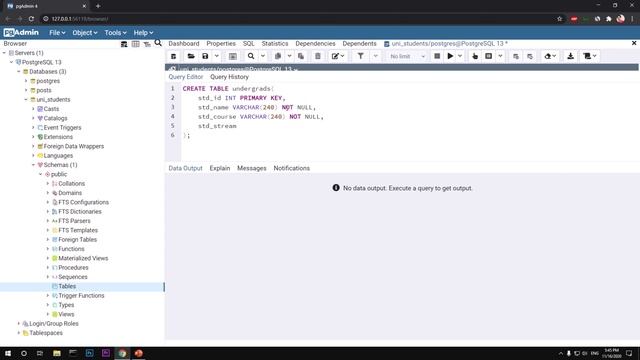Expand the Login/Group Roles node
The width and height of the screenshot is (640, 360).
[x=19, y=324]
